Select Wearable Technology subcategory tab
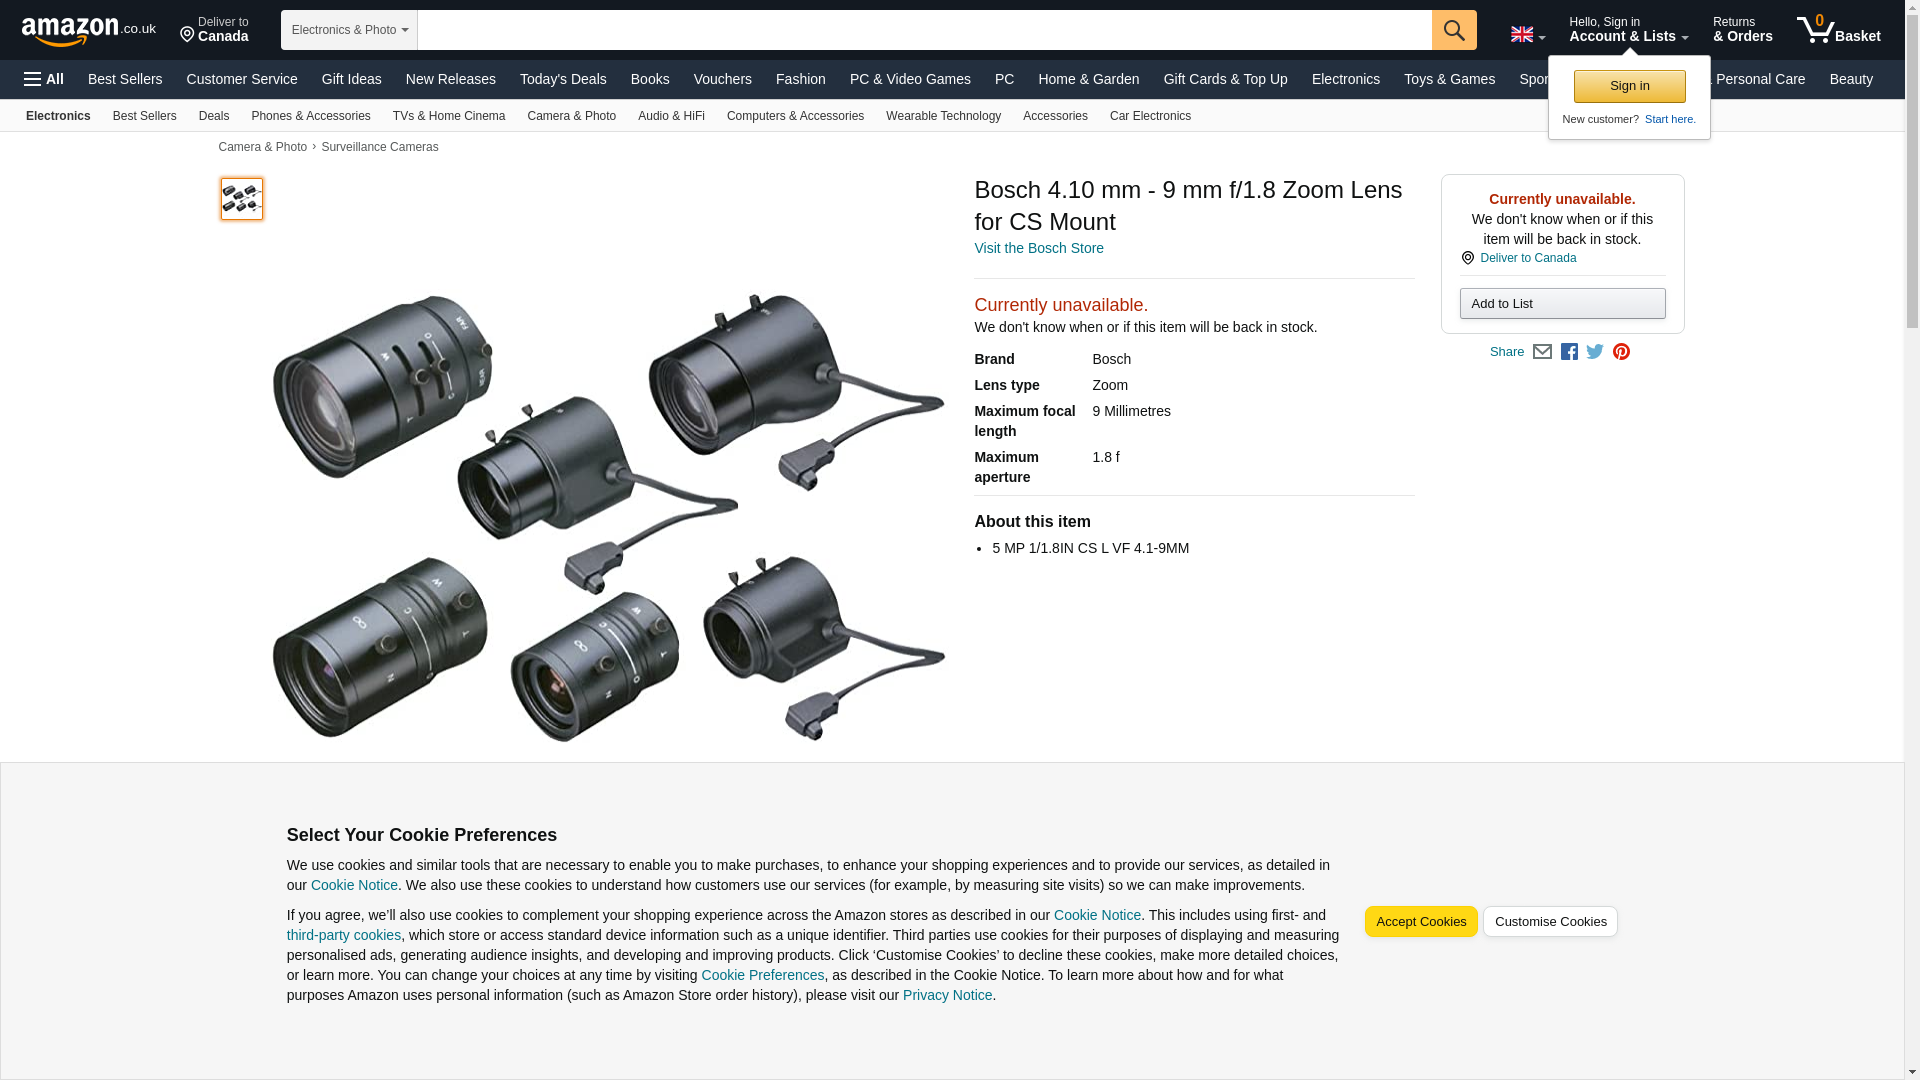The width and height of the screenshot is (1920, 1080). pos(942,116)
